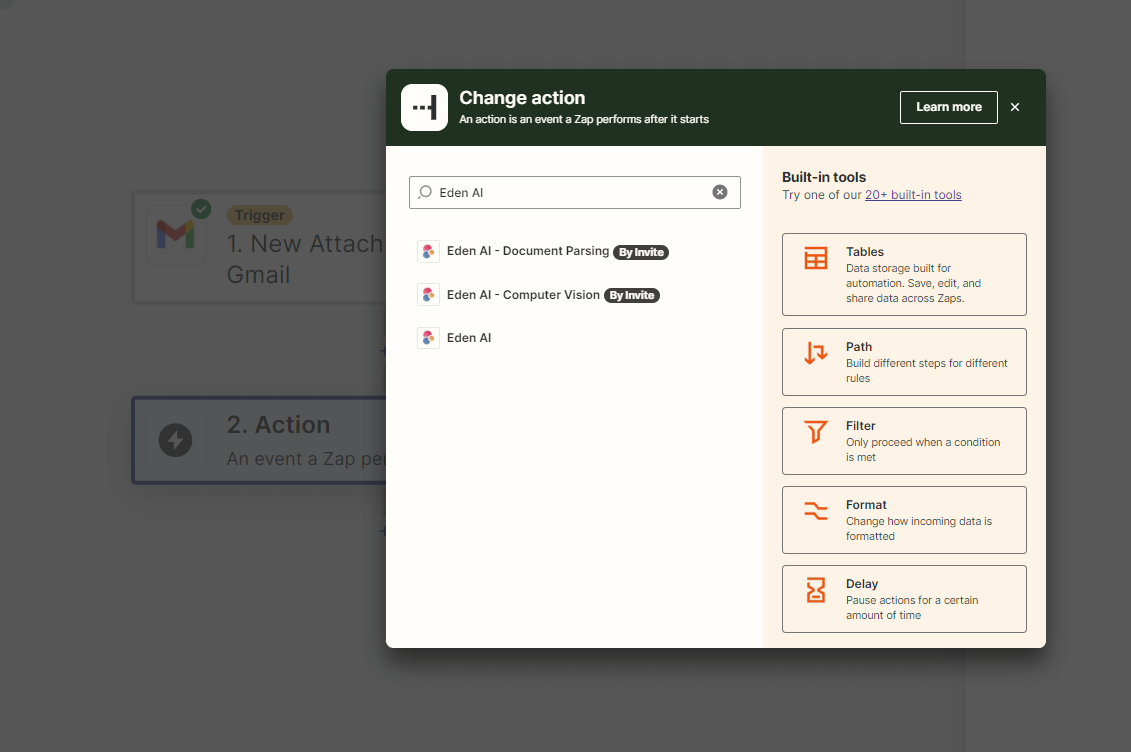Click the Delay hourglass icon

tap(816, 590)
